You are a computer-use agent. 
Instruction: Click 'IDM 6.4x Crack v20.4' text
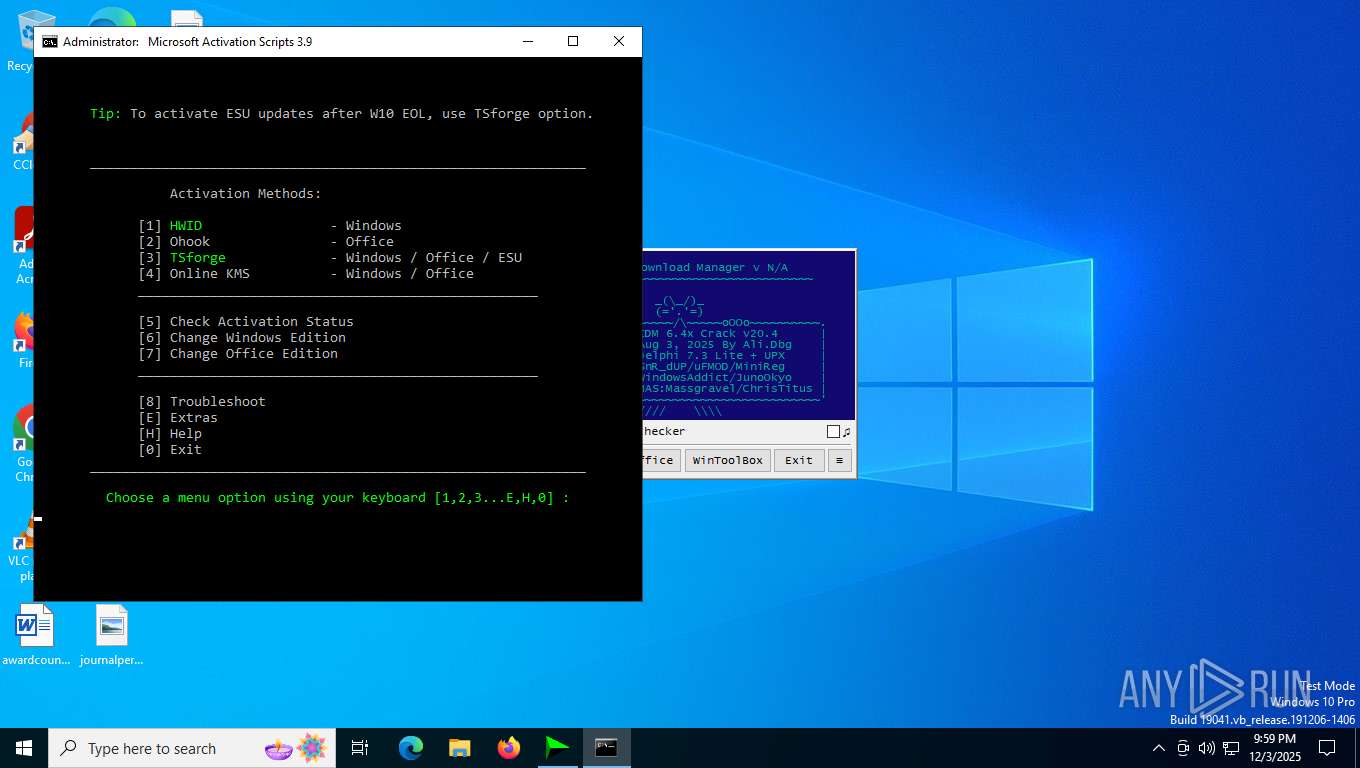[x=710, y=334]
